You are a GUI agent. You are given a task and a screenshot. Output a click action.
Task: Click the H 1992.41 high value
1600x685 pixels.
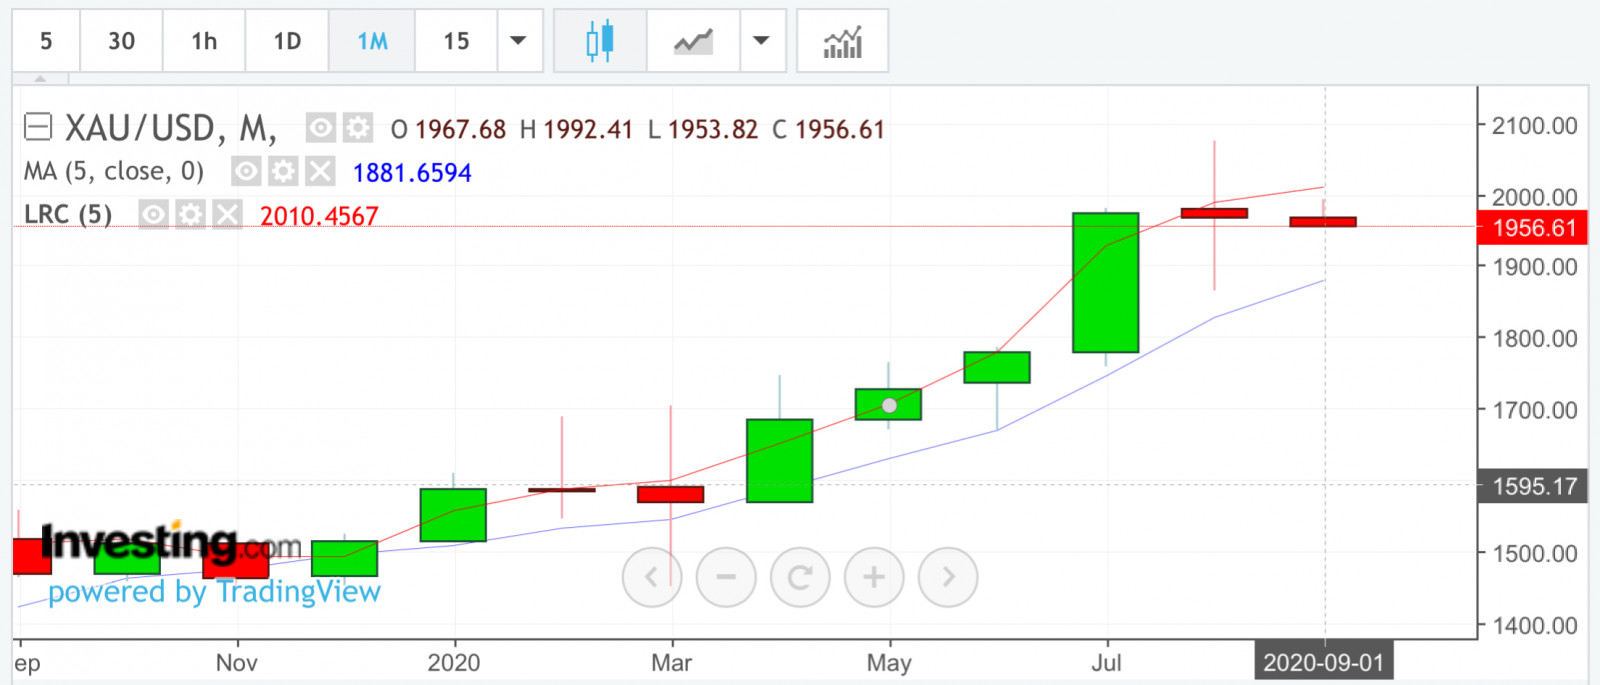click(576, 129)
